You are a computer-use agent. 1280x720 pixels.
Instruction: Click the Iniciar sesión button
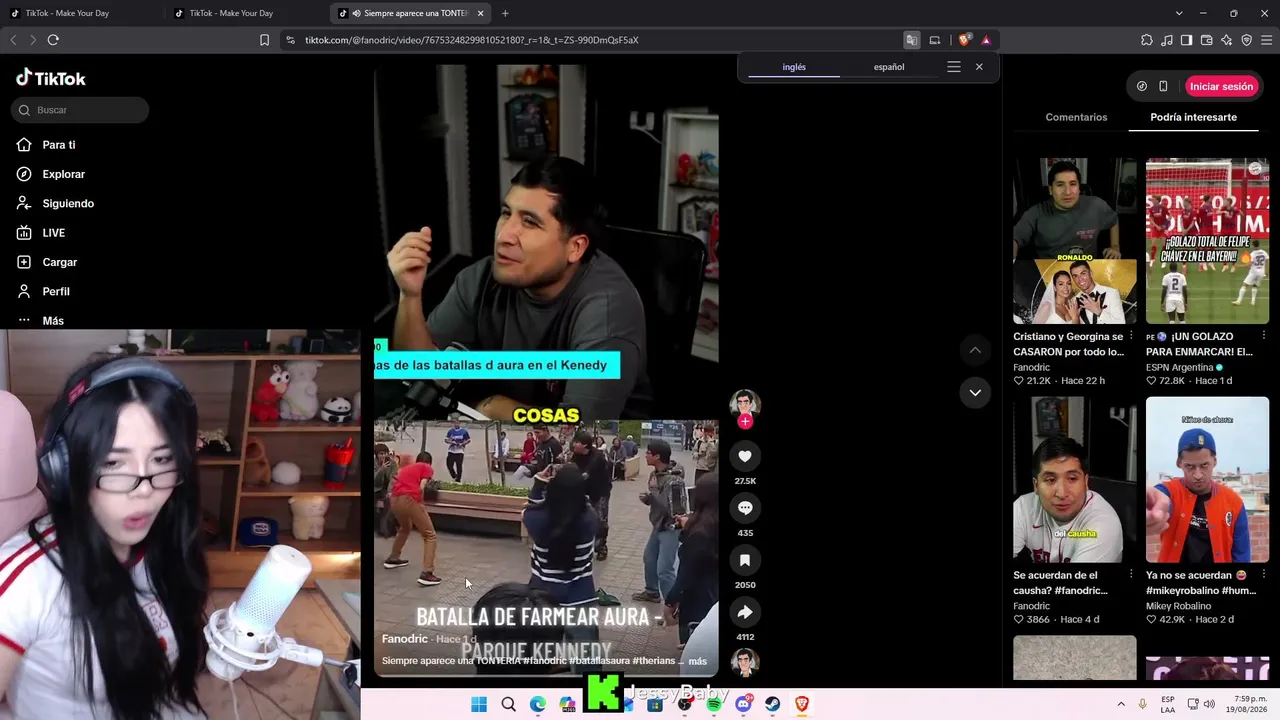(1221, 86)
